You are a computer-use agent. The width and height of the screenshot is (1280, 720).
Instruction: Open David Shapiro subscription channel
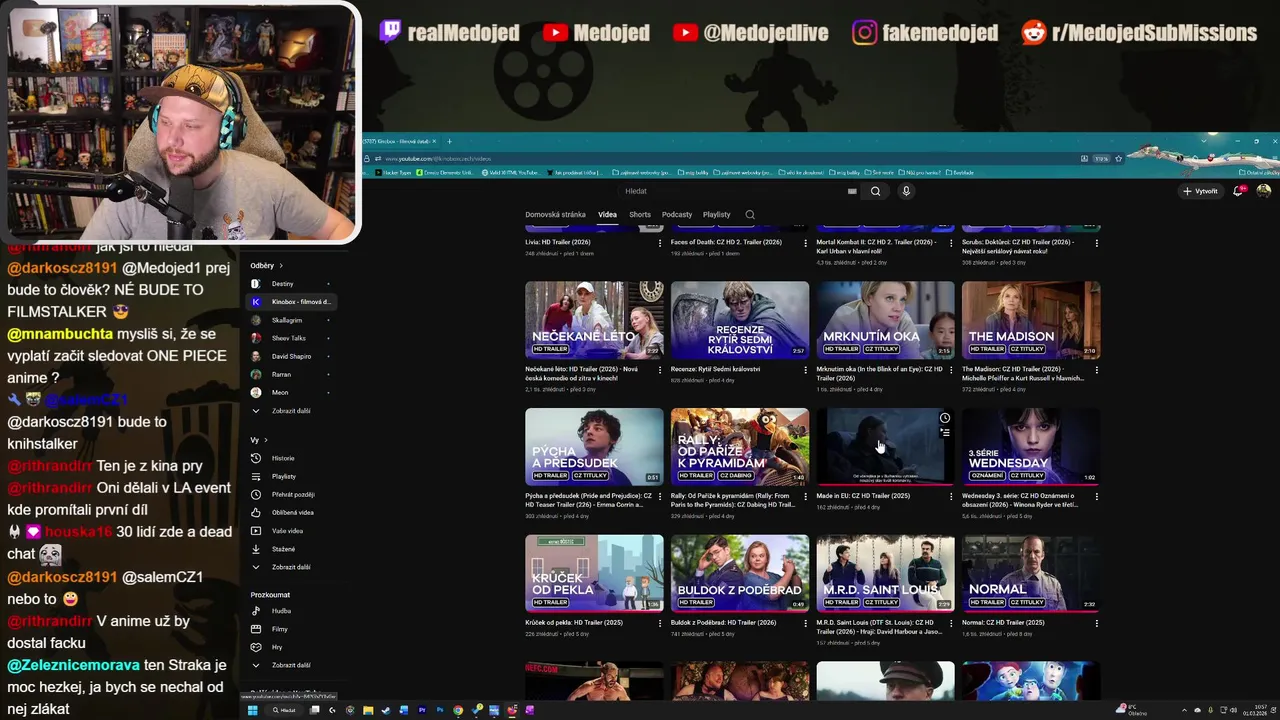coord(291,356)
